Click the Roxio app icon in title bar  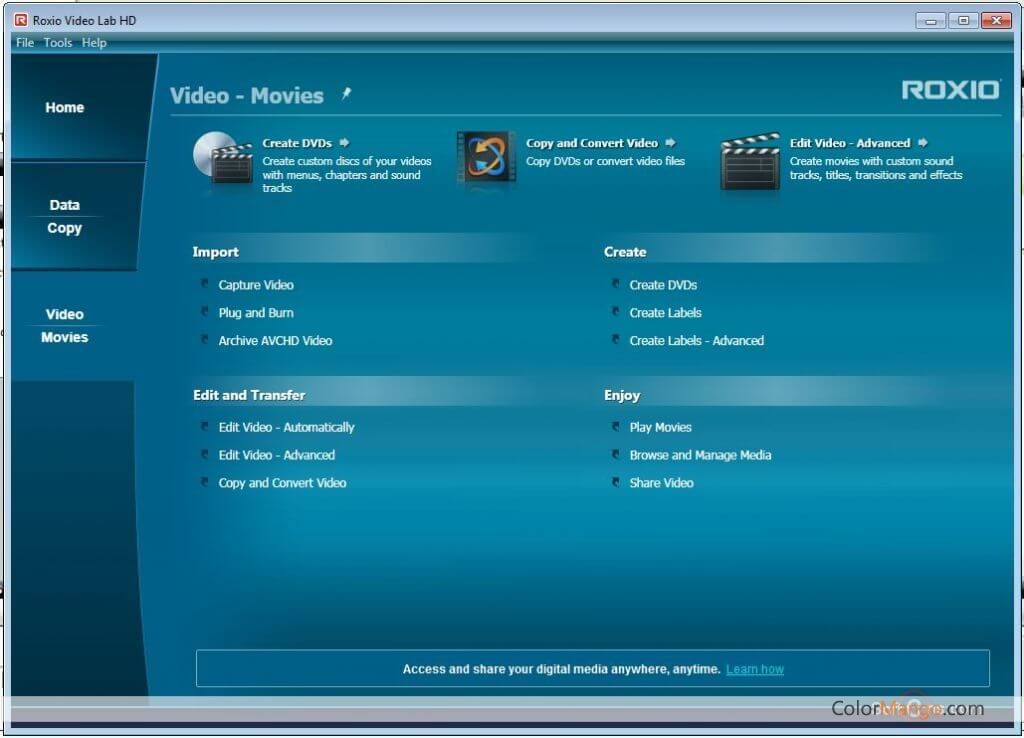tap(21, 20)
